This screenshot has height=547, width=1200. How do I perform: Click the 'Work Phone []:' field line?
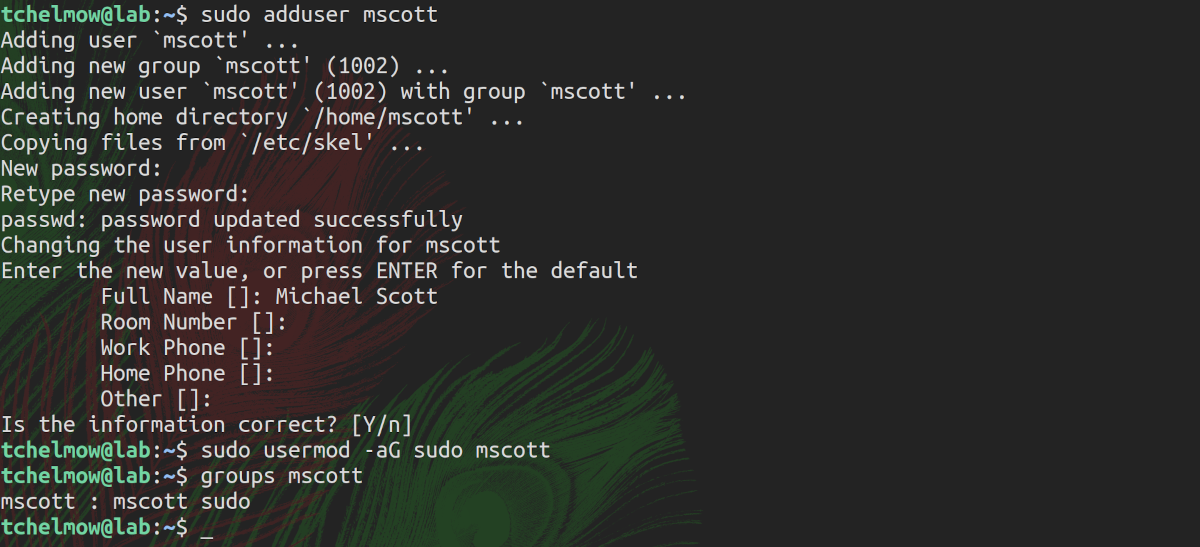click(187, 348)
